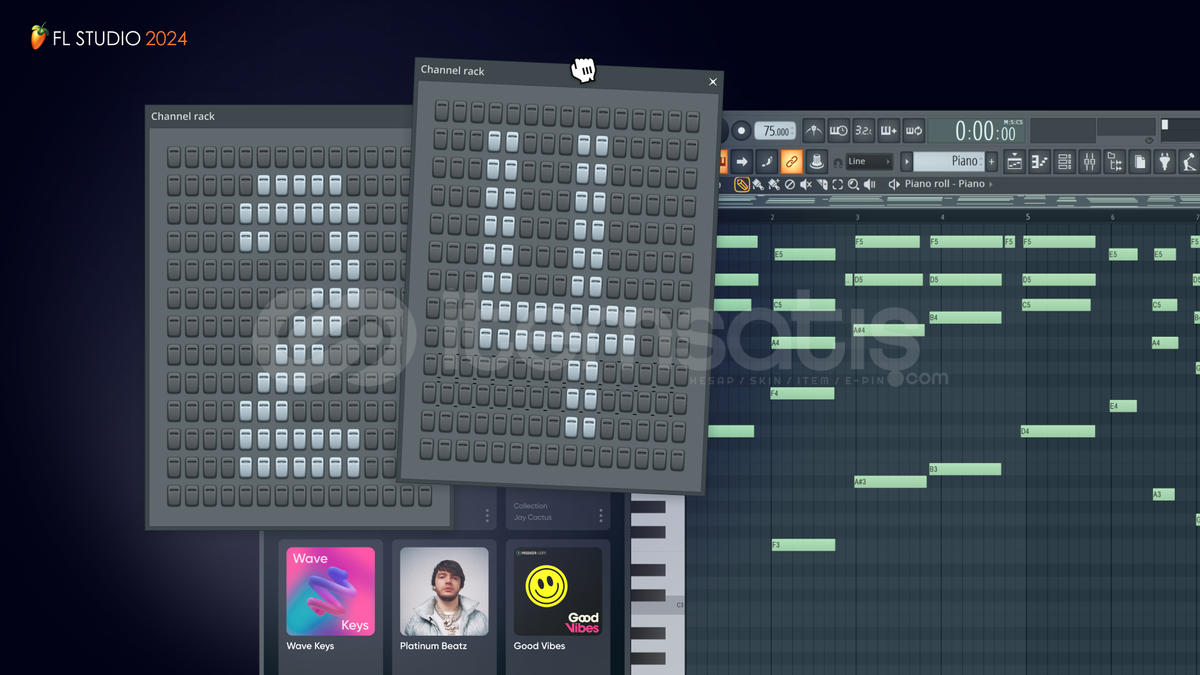Select the A#3 note
1200x675 pixels.
click(x=889, y=482)
